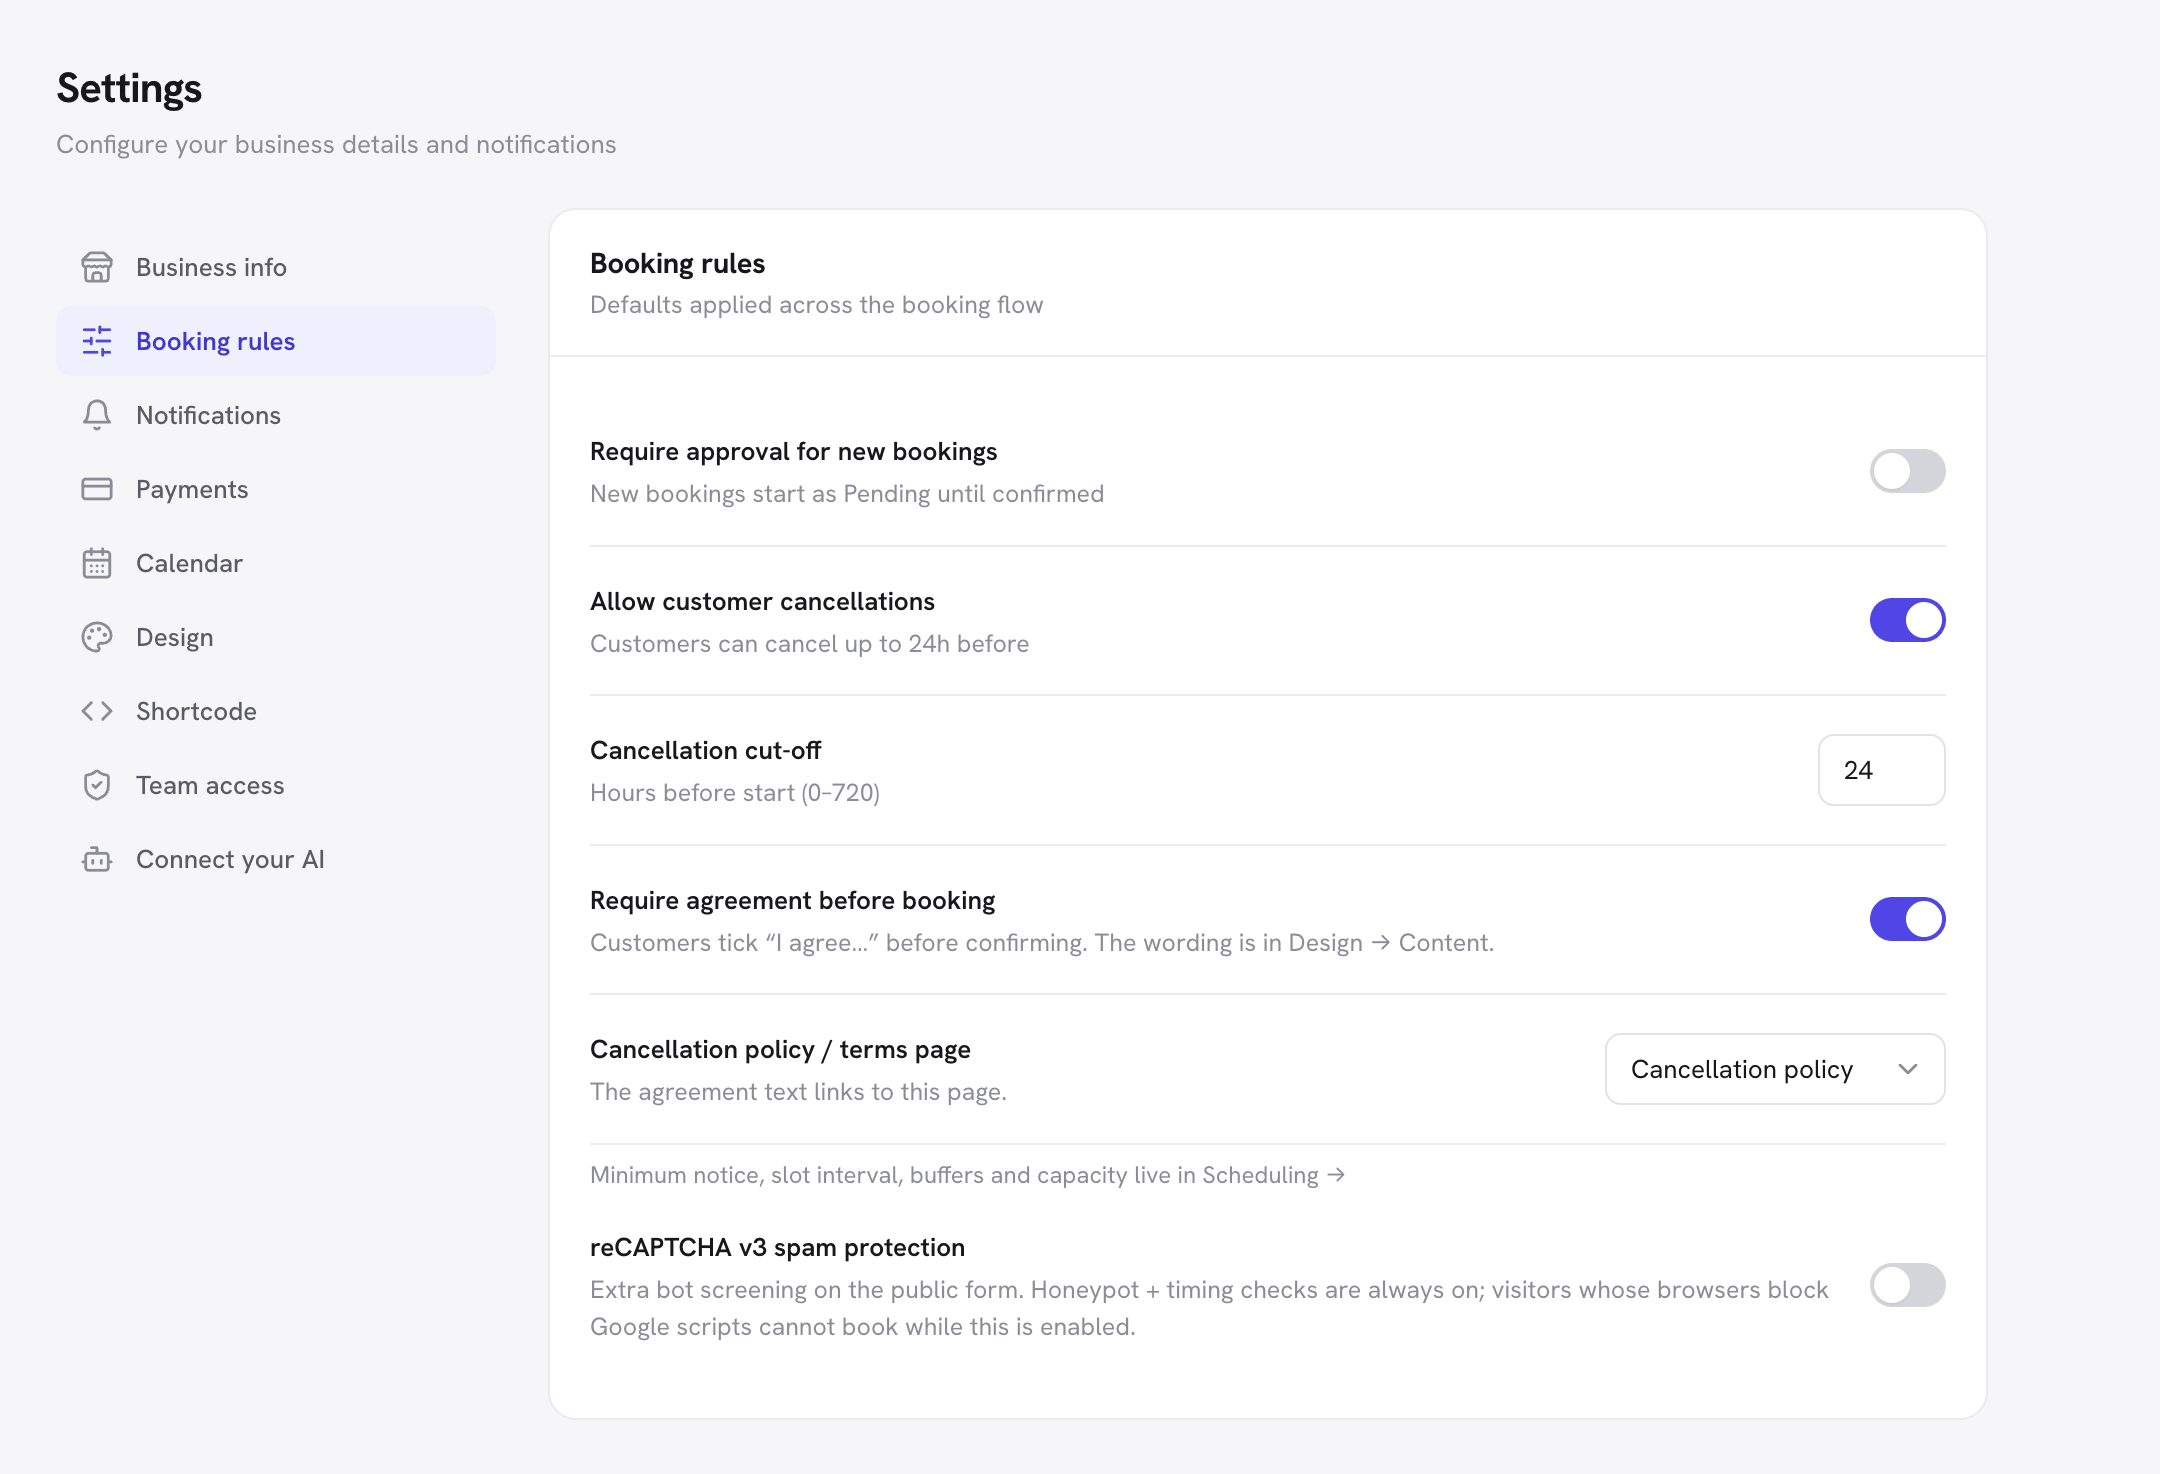The height and width of the screenshot is (1474, 2160).
Task: Click the Design → Content wording reference
Action: pyautogui.click(x=1390, y=942)
